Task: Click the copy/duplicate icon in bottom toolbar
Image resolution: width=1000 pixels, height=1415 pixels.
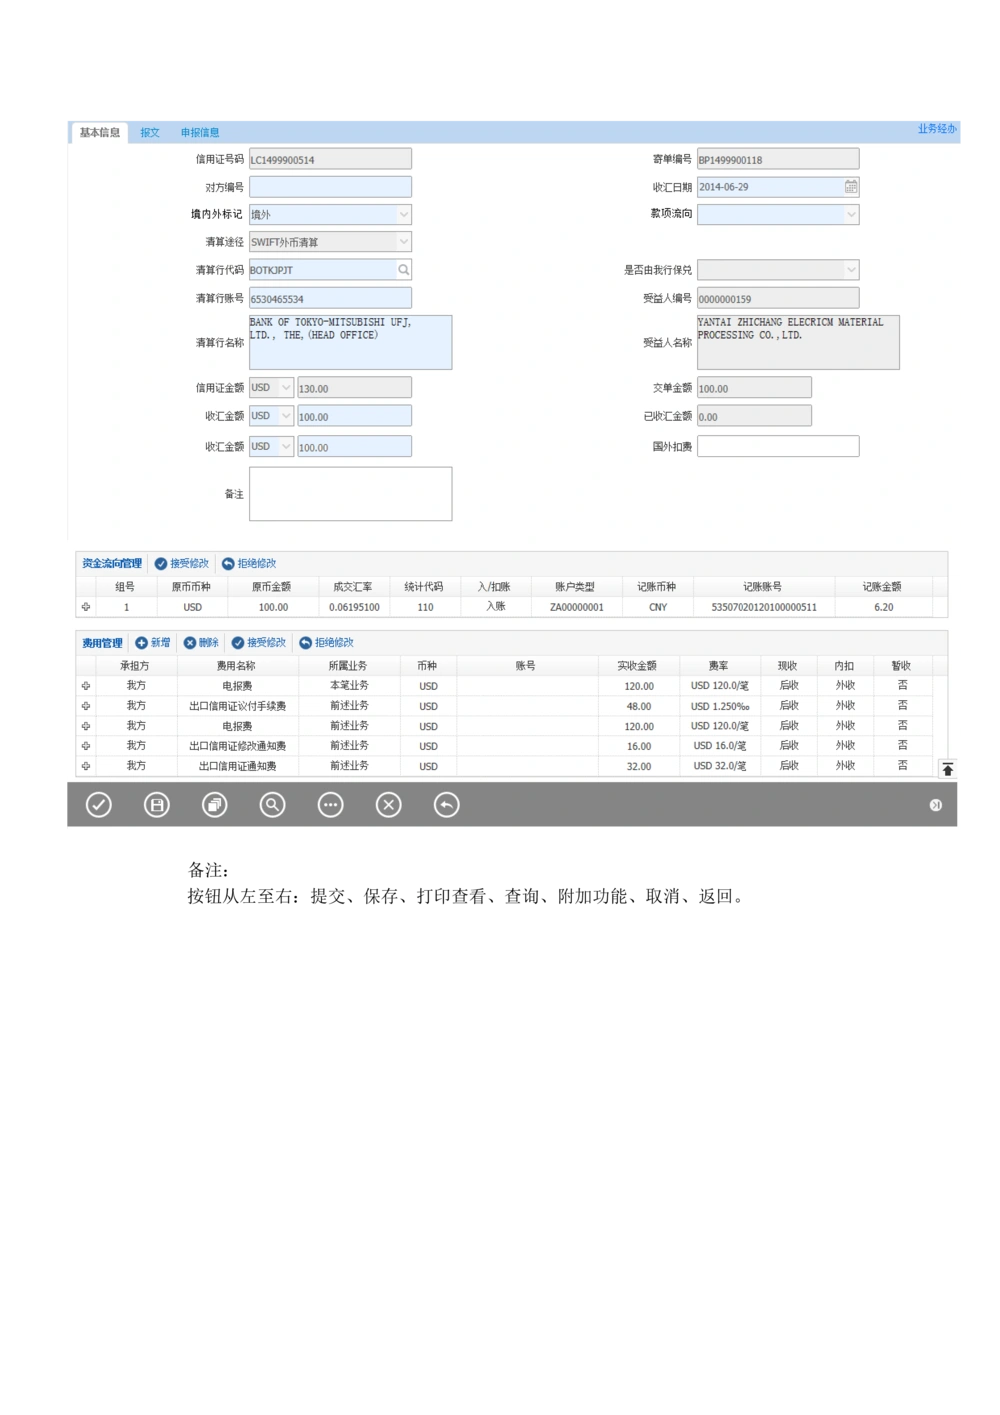Action: 214,804
